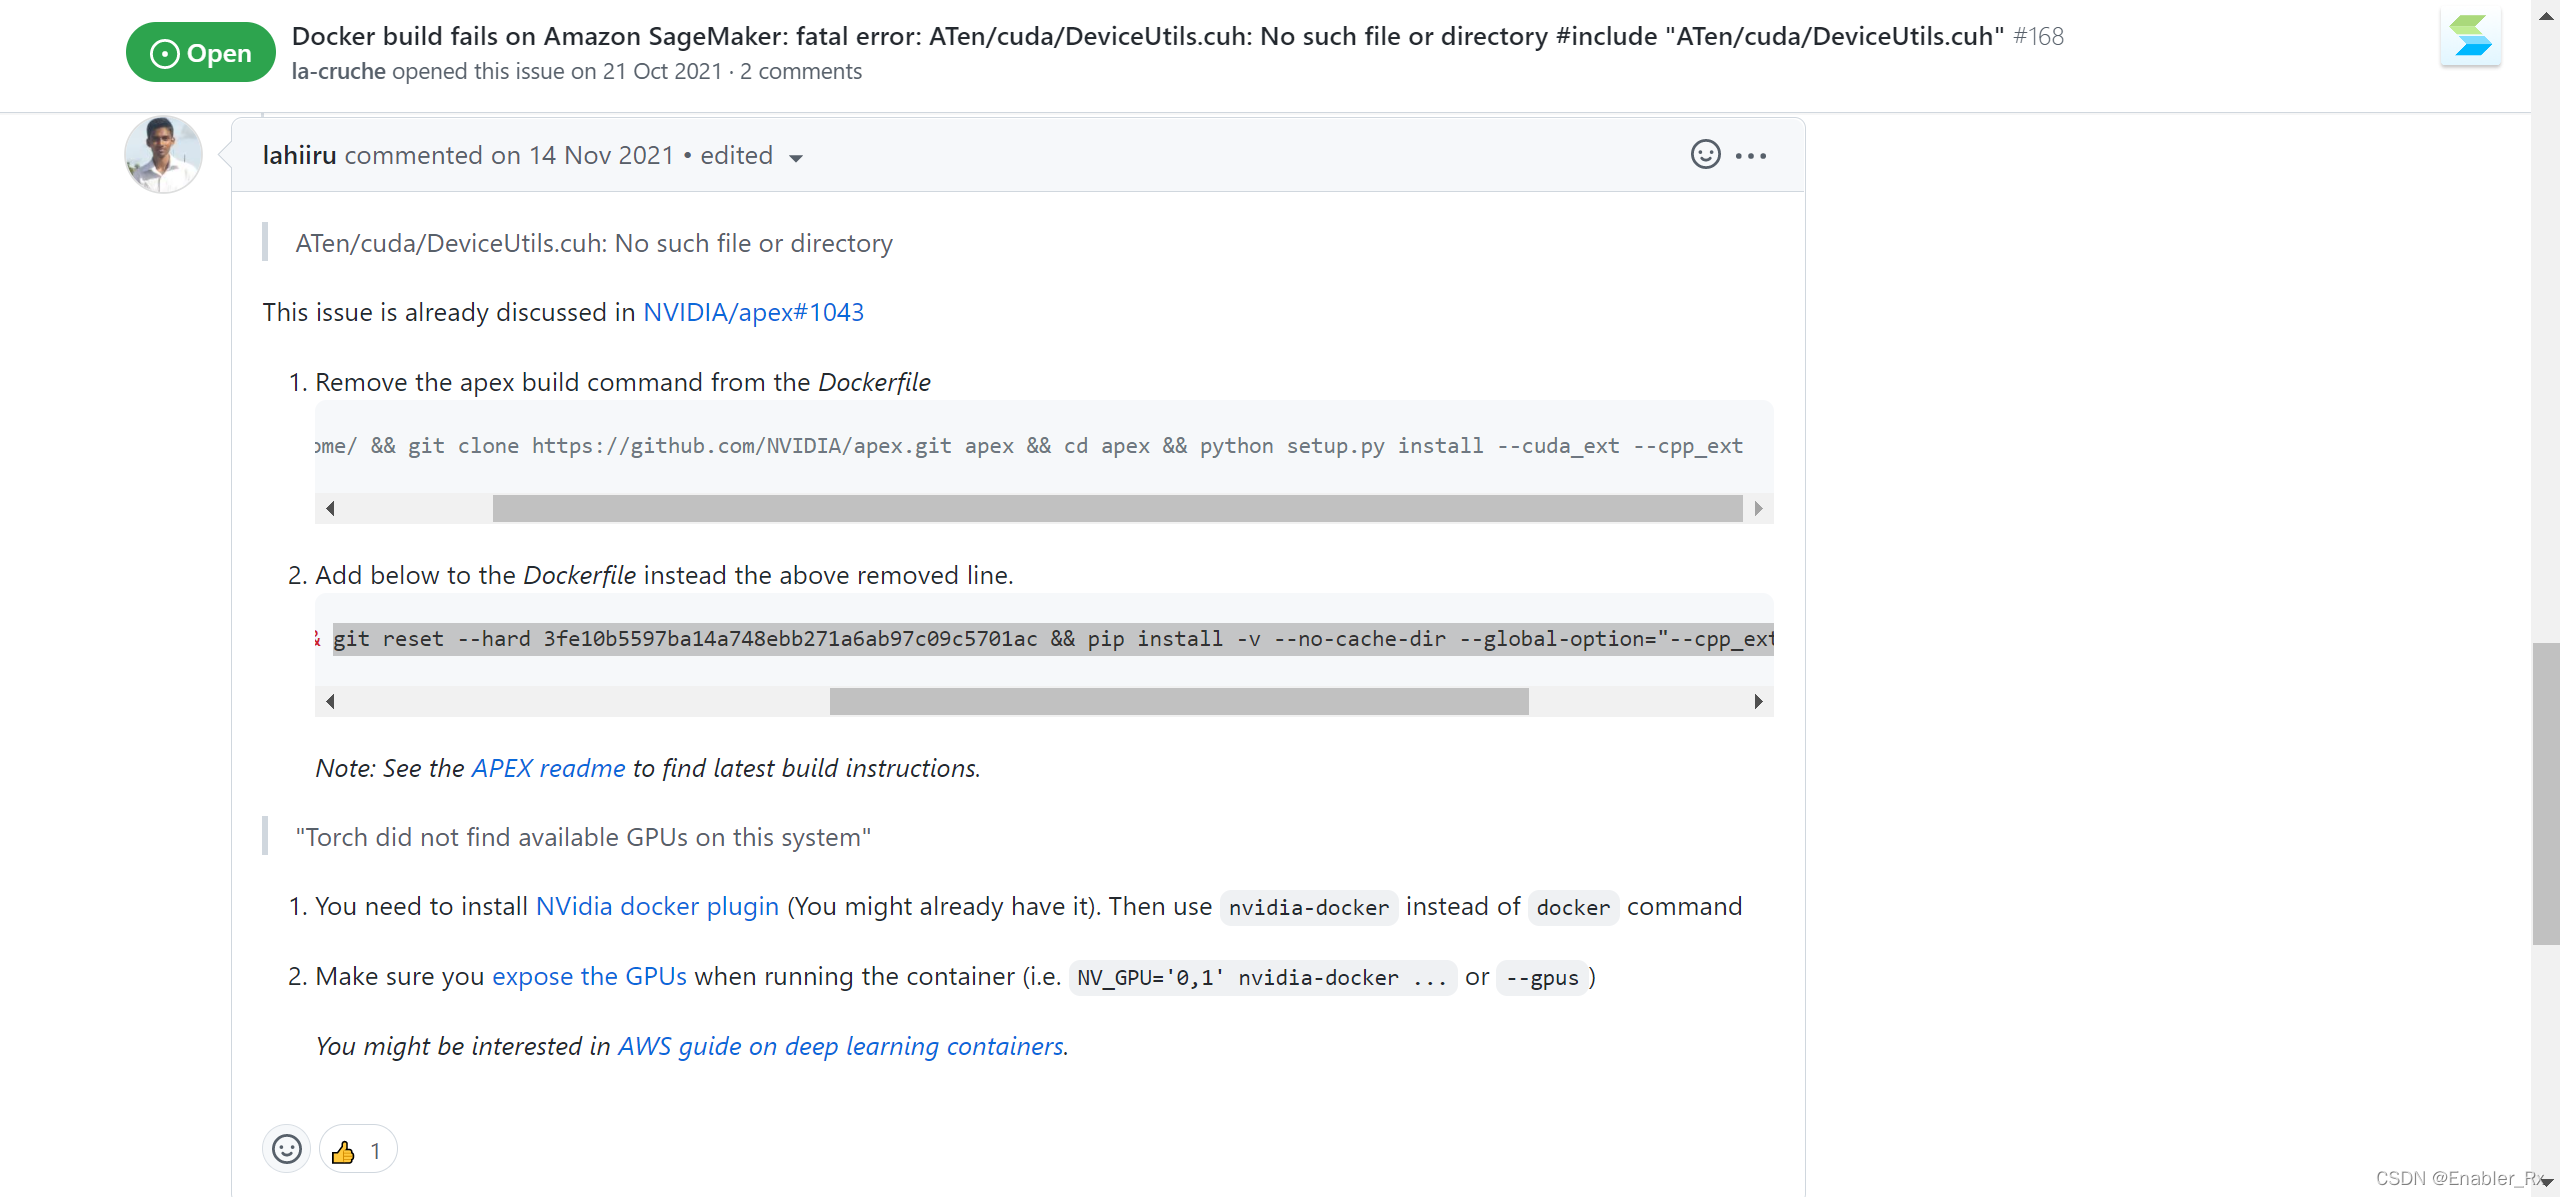Click the --gpus inline code
Image resolution: width=2560 pixels, height=1197 pixels.
1542,978
